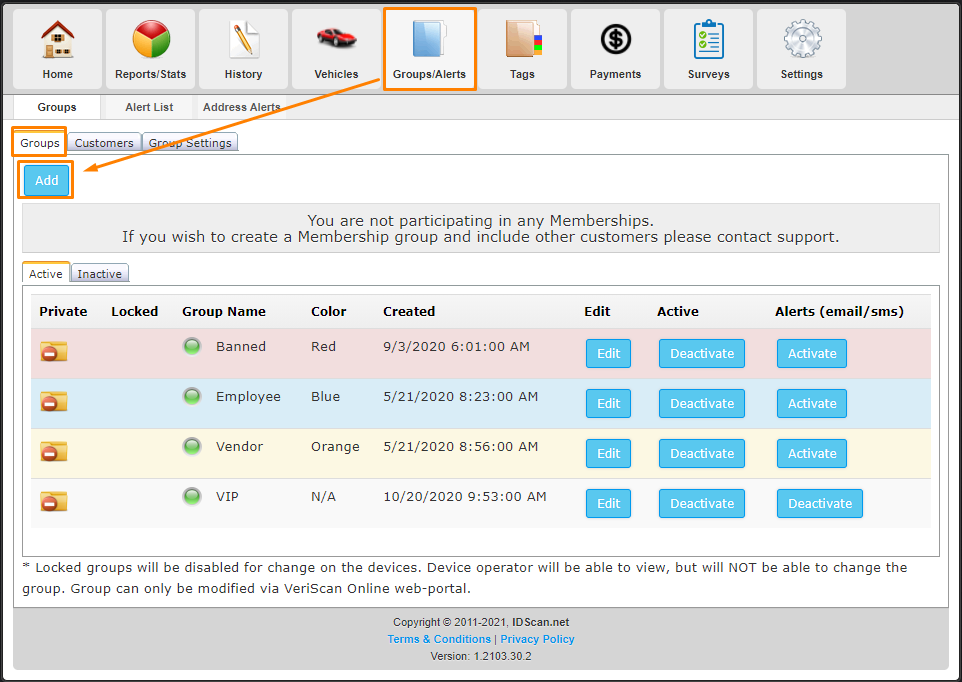Click the Red color cell
962x682 pixels.
[x=323, y=347]
